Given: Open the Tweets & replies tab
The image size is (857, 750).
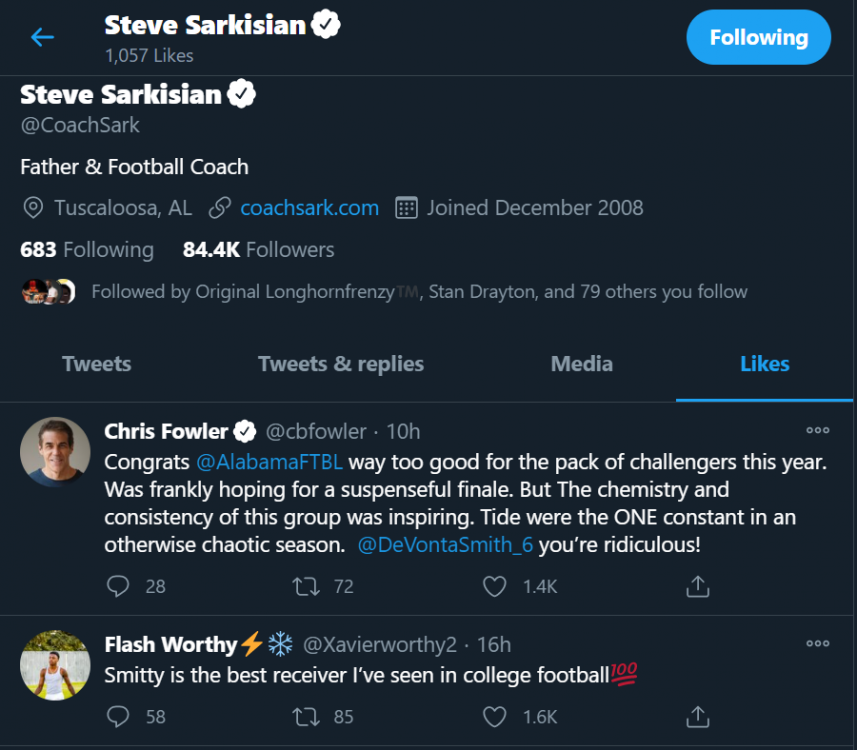Looking at the screenshot, I should coord(340,364).
